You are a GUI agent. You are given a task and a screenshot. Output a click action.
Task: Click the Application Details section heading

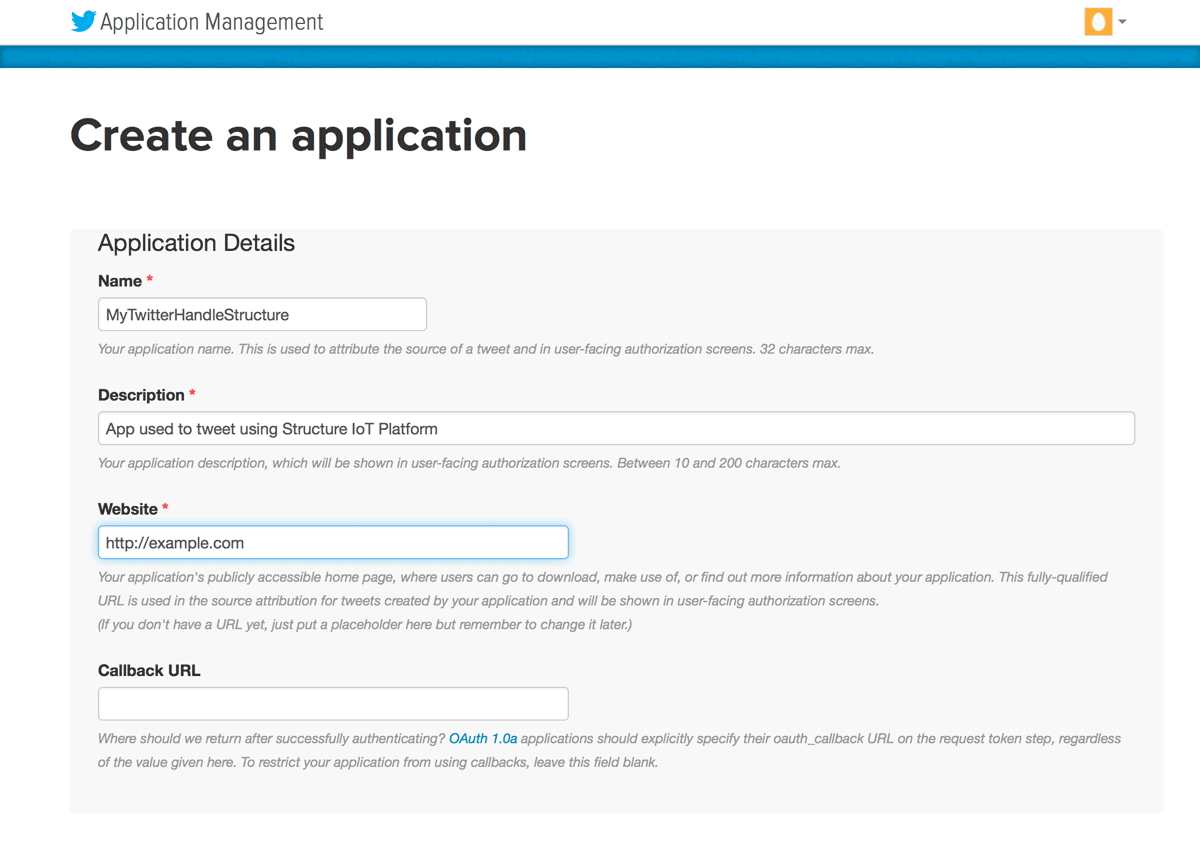[x=196, y=243]
